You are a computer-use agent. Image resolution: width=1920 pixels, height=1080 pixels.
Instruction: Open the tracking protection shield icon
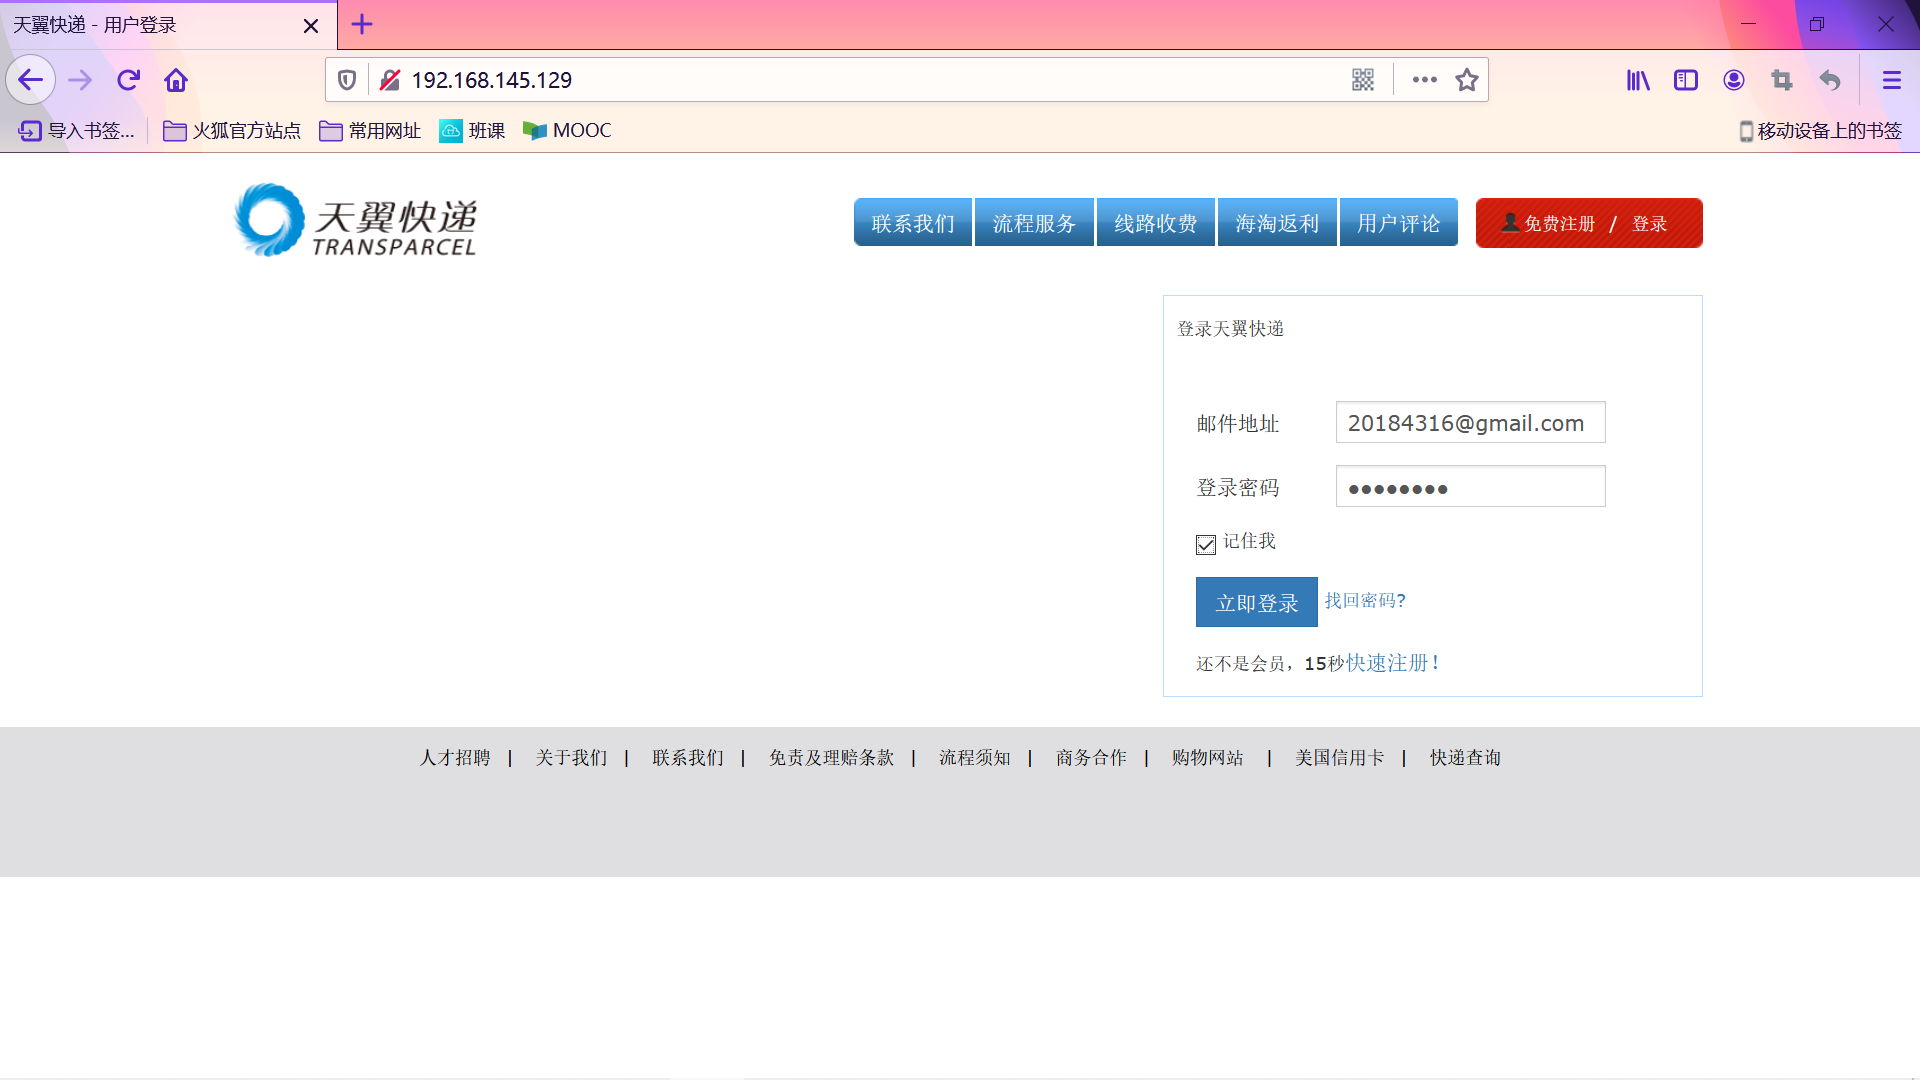[x=347, y=80]
